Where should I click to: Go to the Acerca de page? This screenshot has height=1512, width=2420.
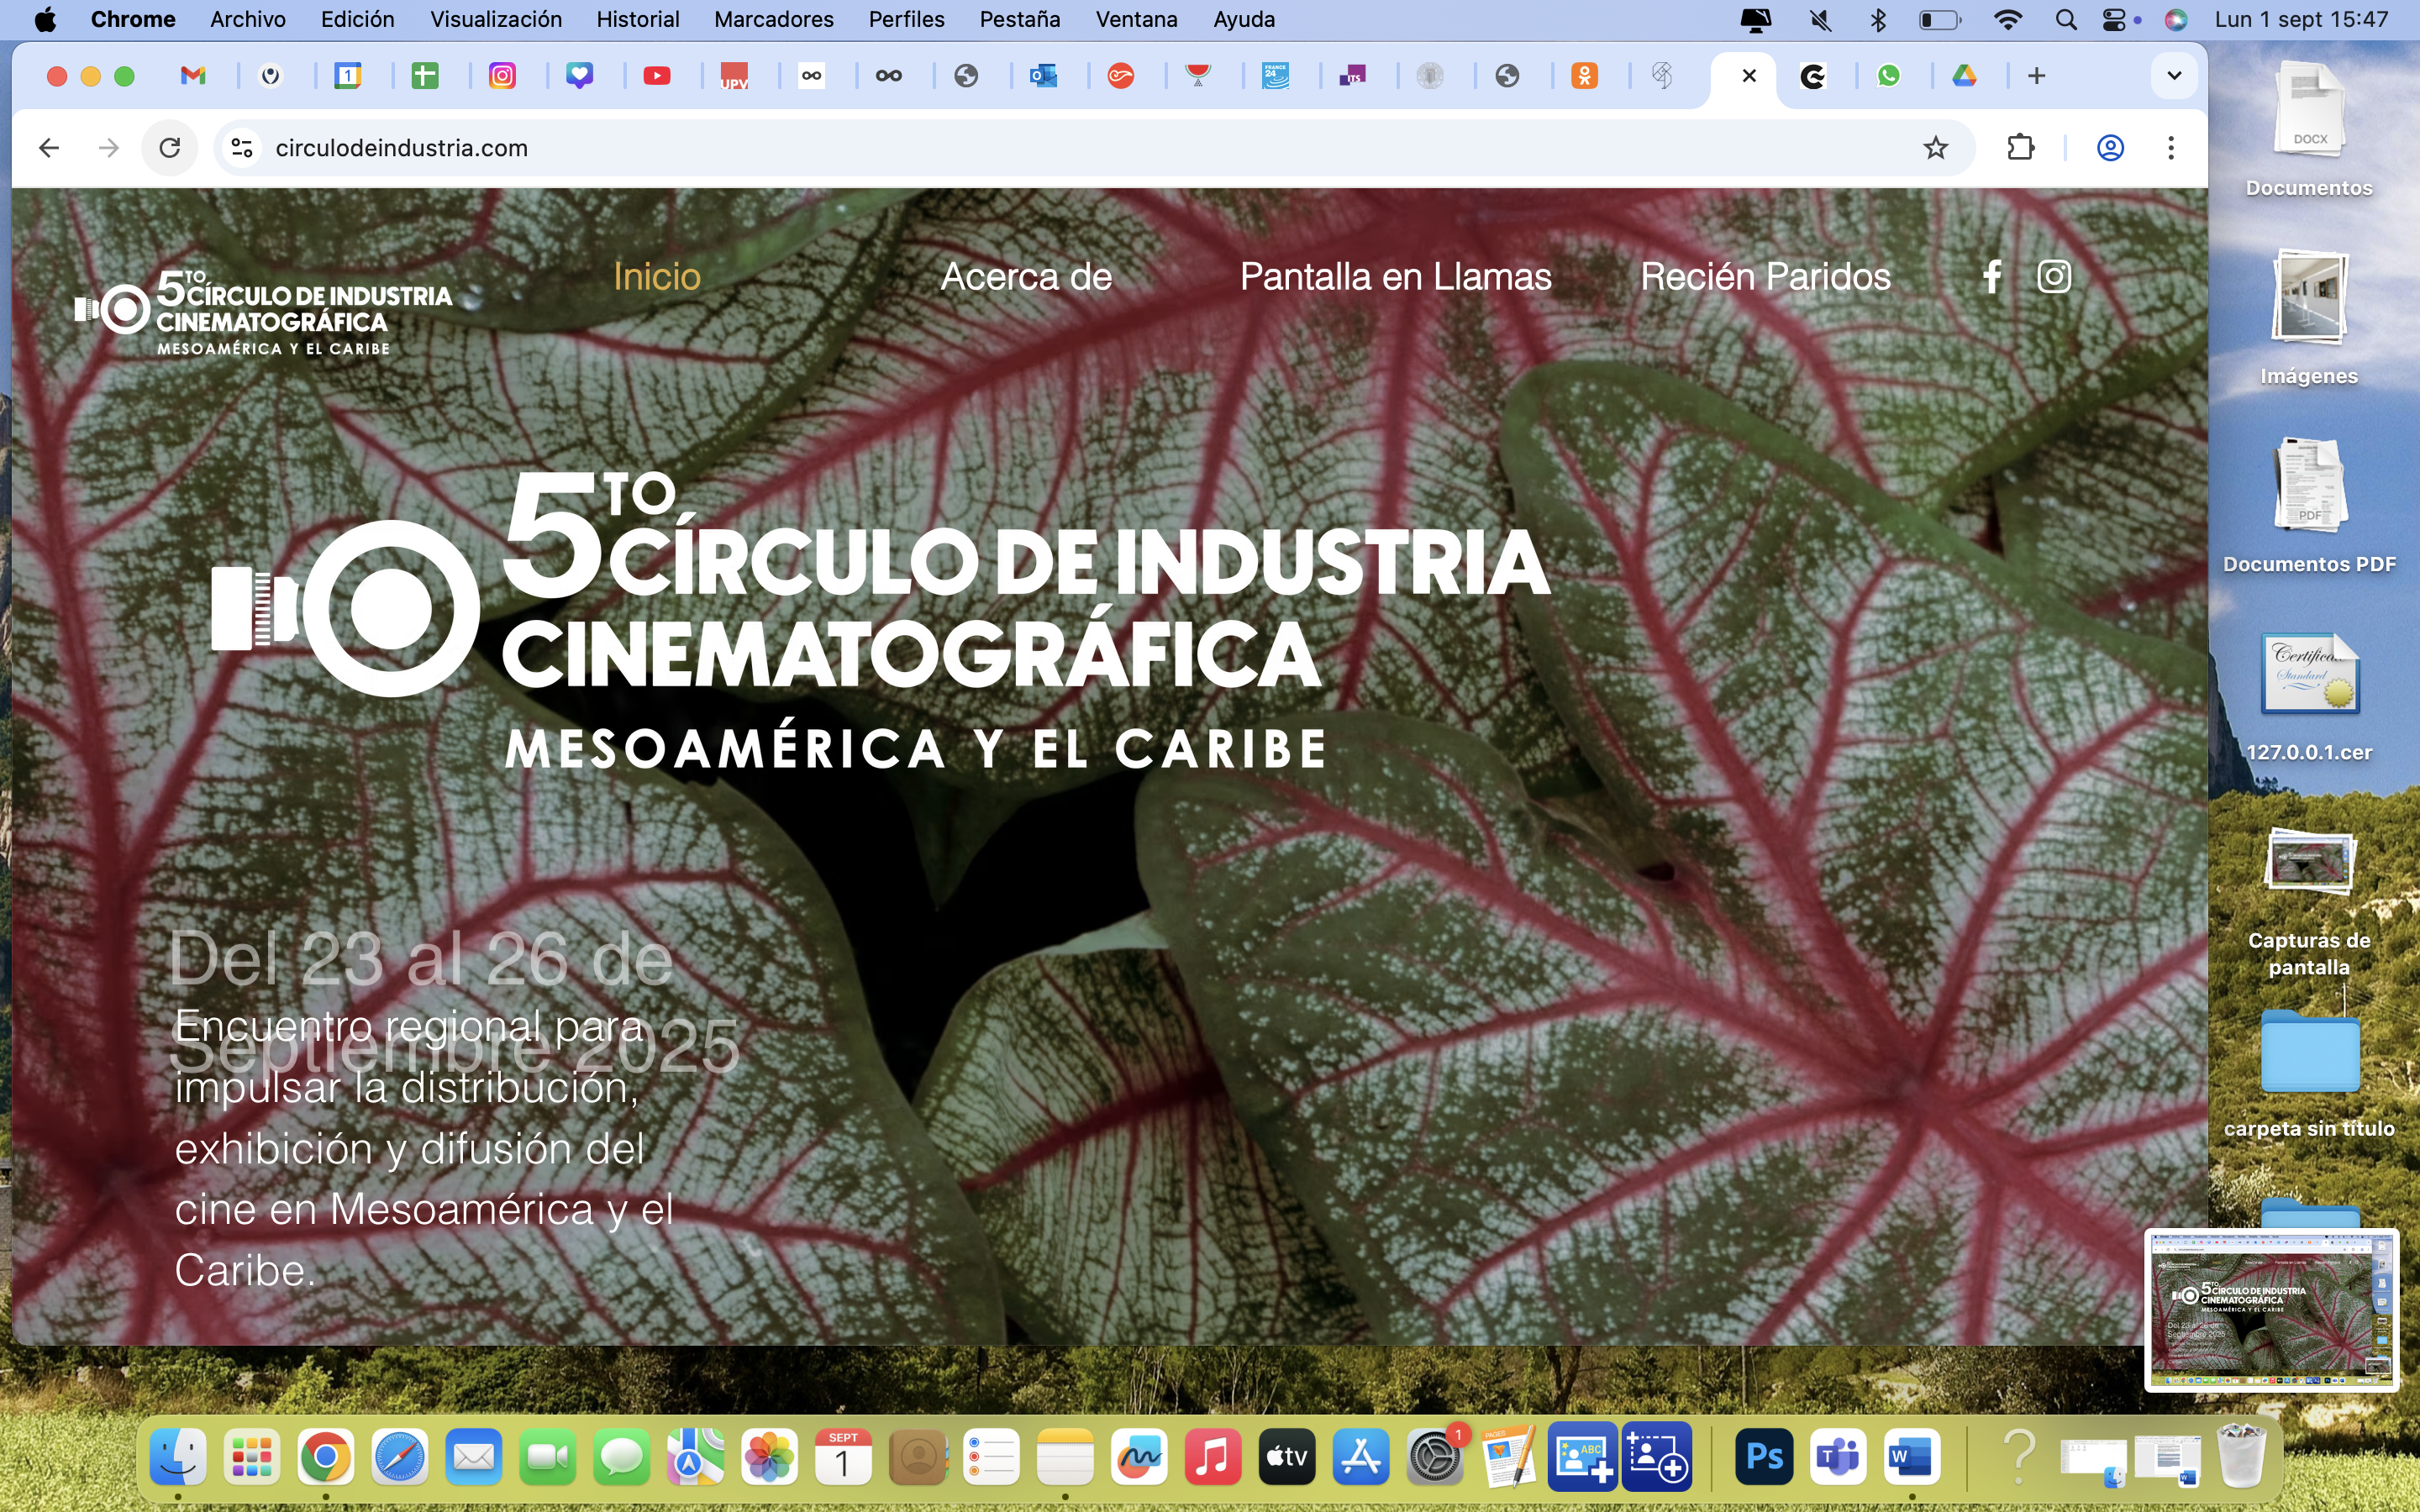click(1026, 277)
